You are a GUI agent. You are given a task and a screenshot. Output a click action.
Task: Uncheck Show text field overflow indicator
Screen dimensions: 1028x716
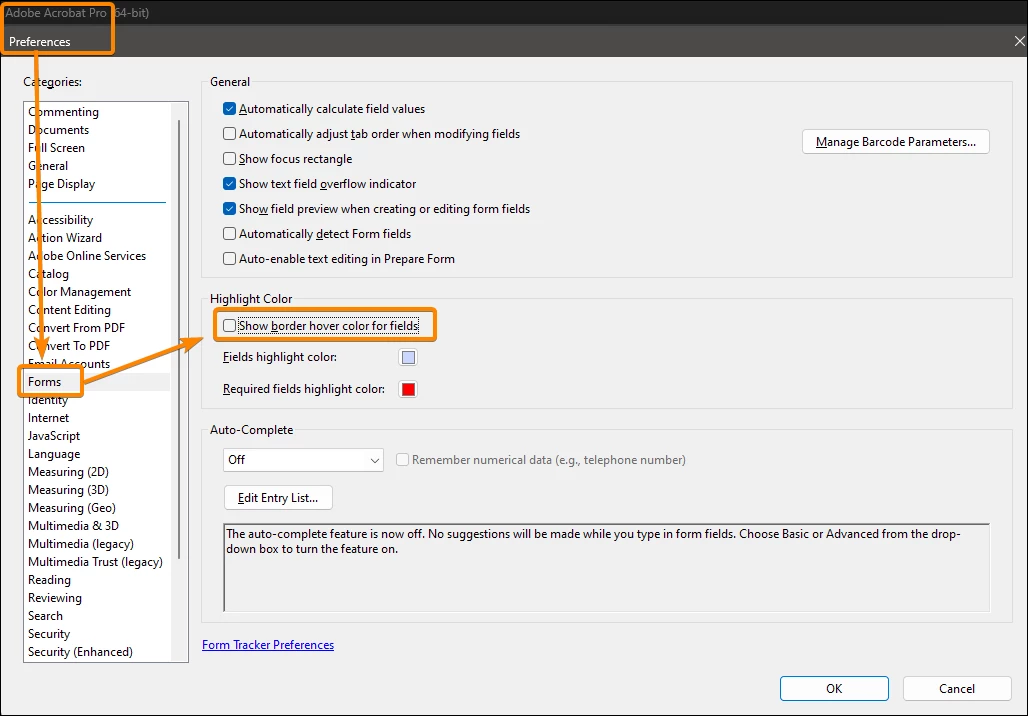(x=229, y=184)
